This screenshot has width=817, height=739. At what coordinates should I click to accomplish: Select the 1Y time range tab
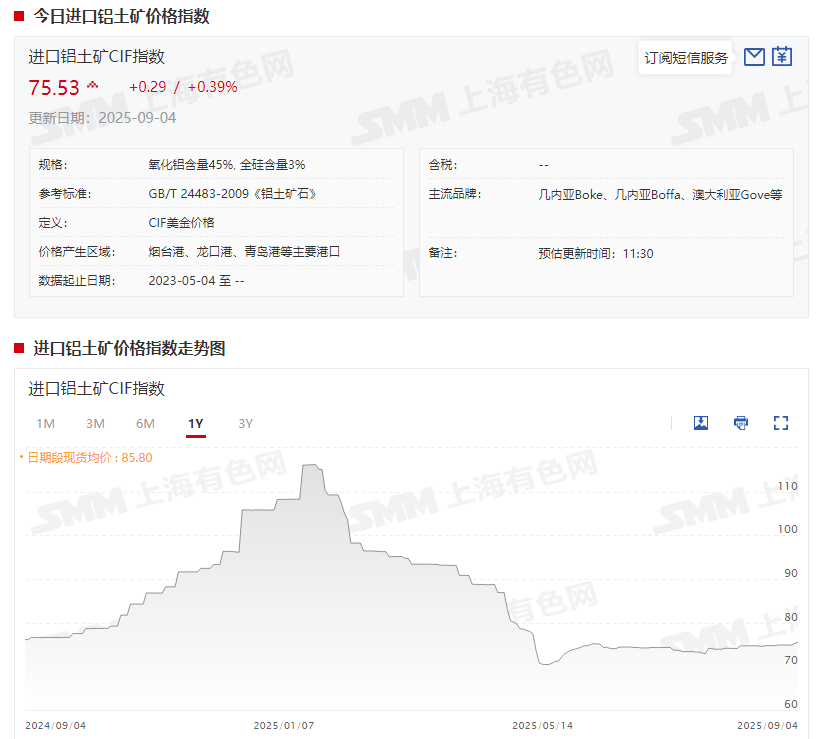click(x=196, y=424)
